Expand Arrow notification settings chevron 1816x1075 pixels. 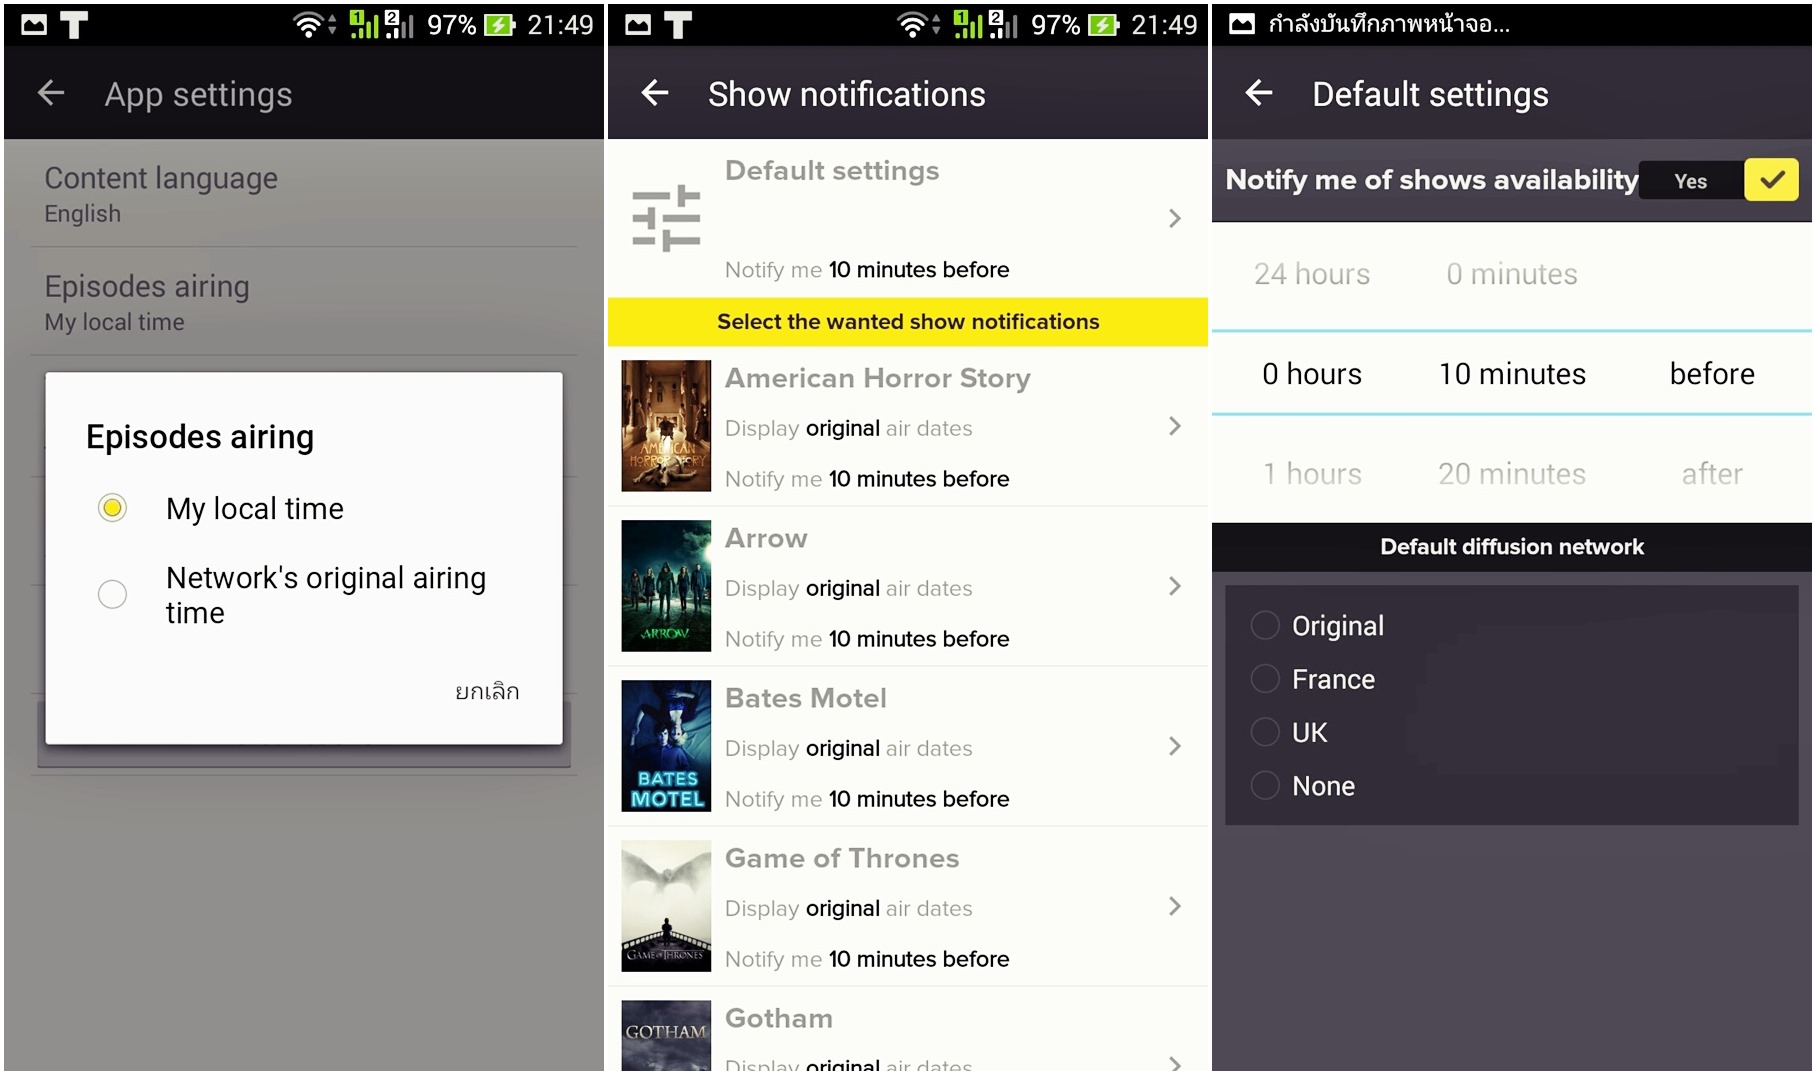pos(1175,586)
